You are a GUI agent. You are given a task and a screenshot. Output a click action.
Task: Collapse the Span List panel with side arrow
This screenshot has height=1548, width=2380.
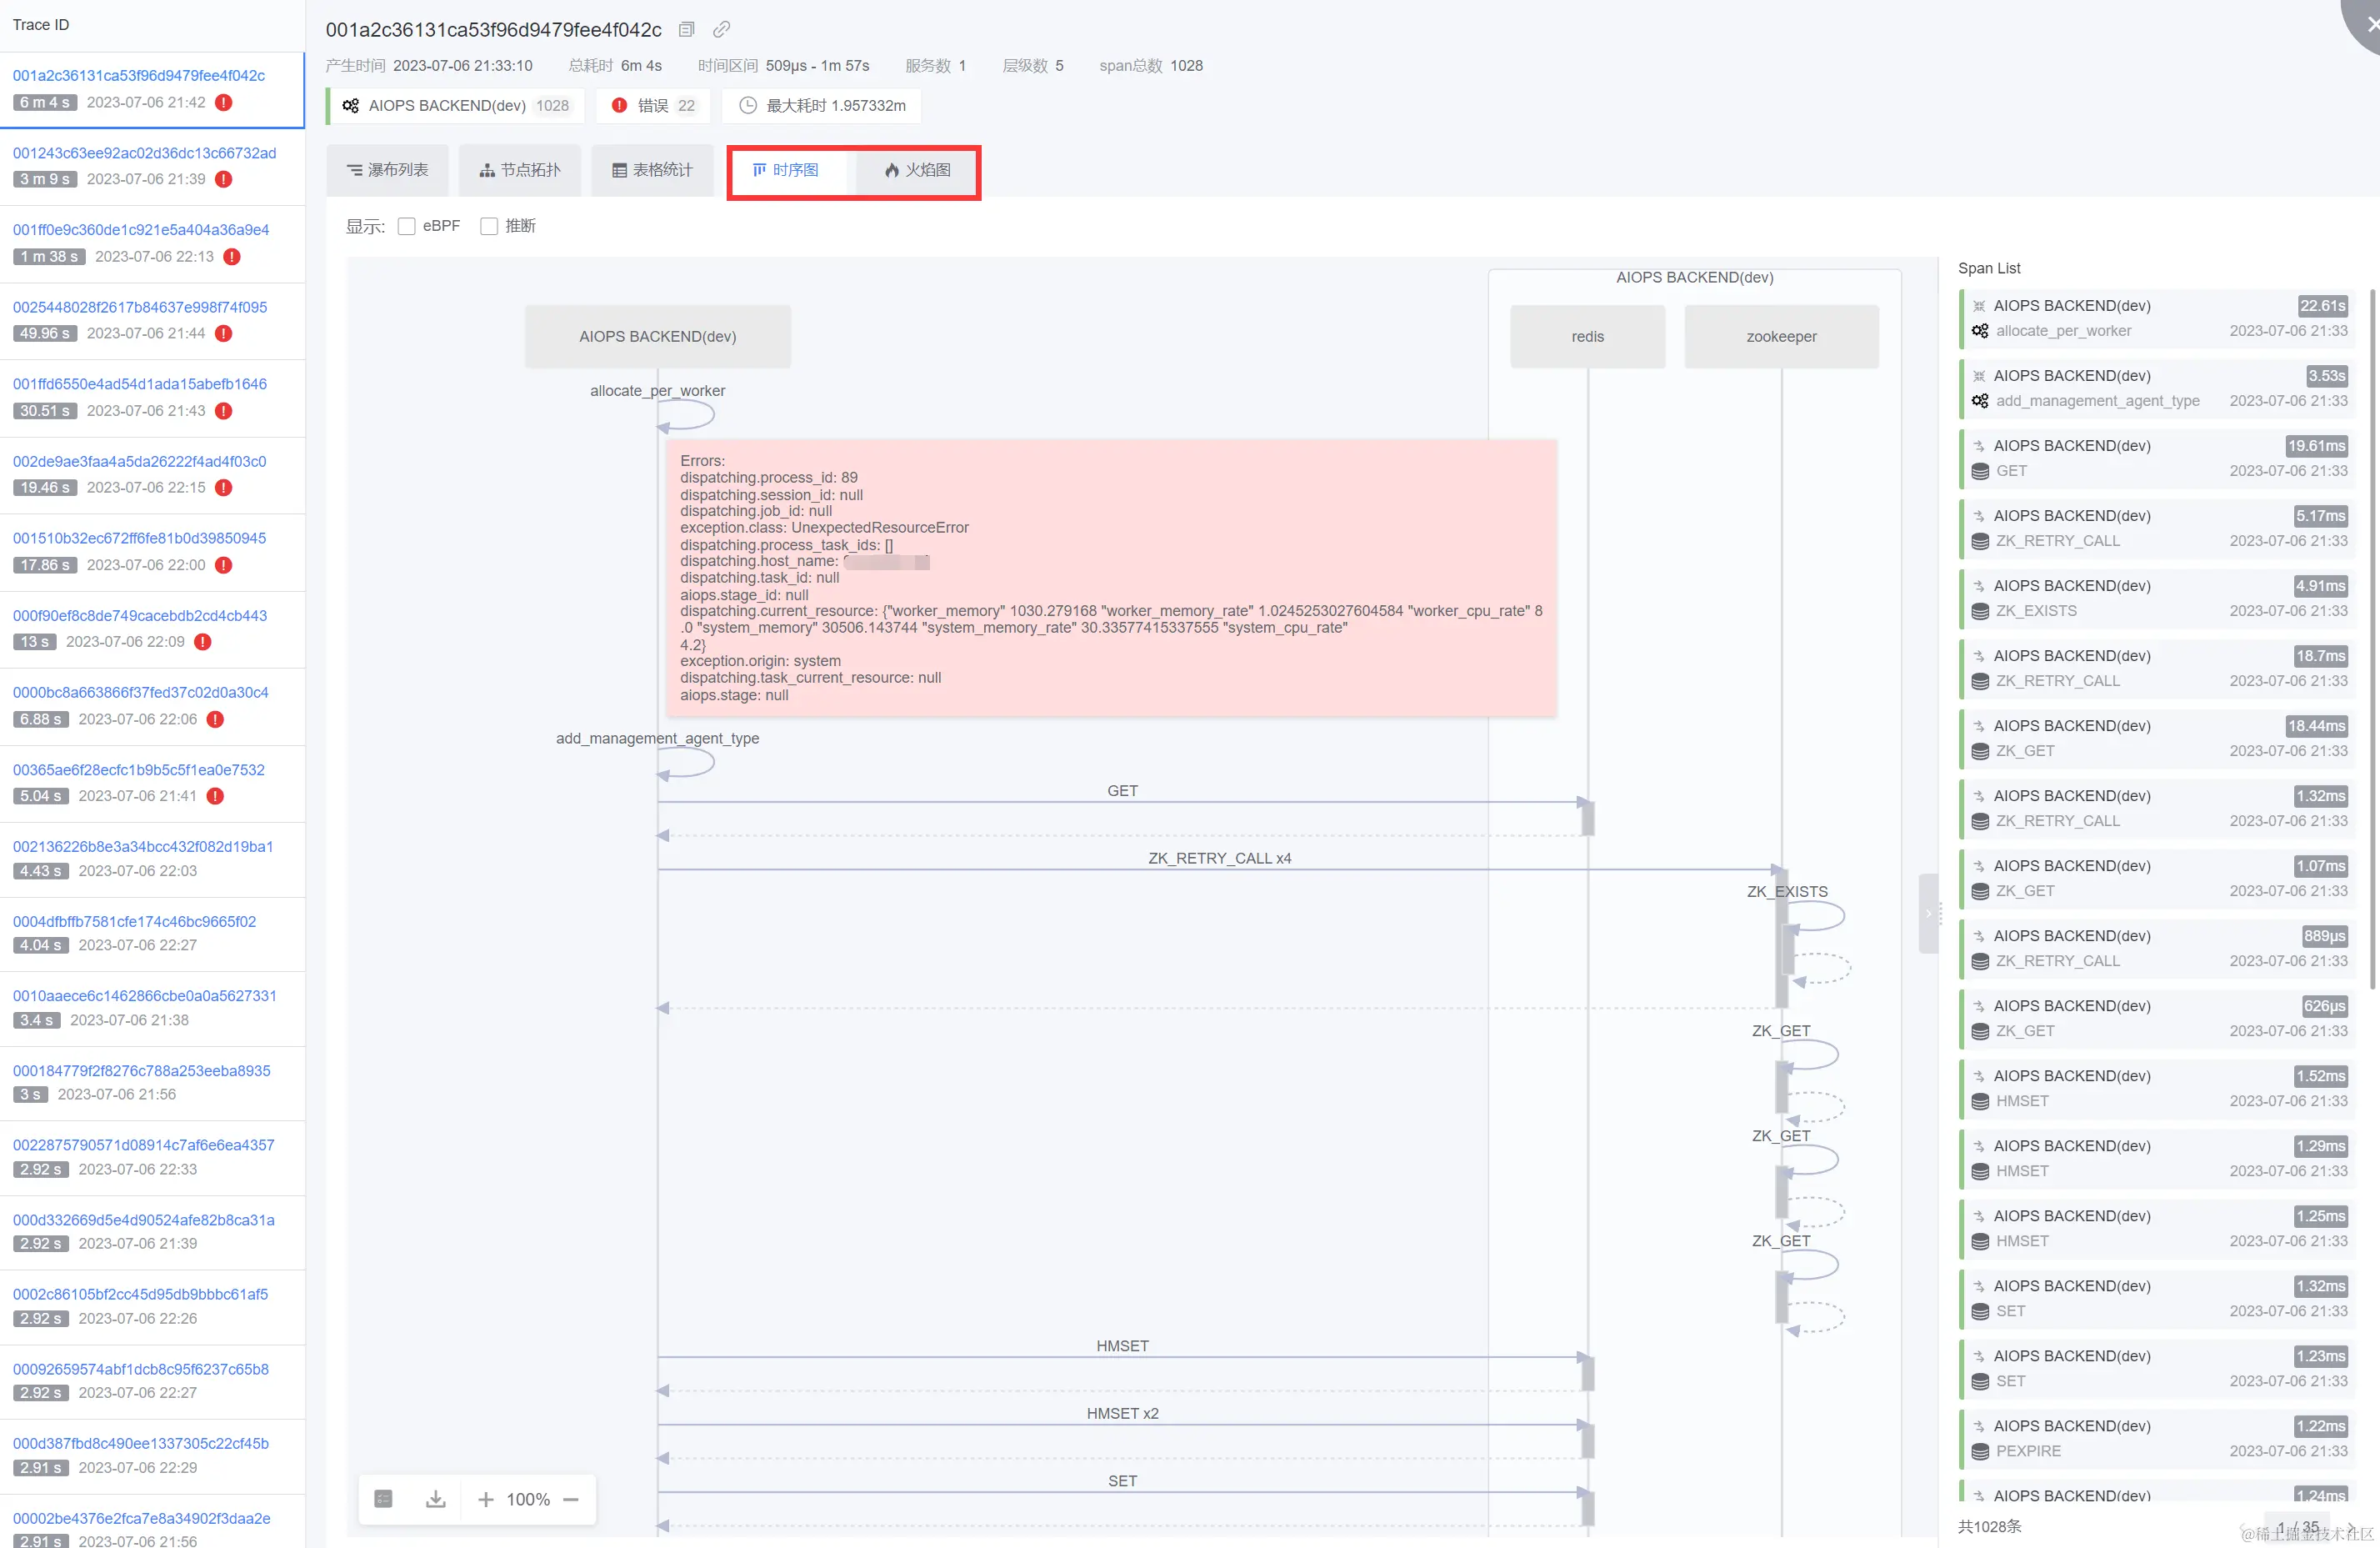[x=1928, y=913]
